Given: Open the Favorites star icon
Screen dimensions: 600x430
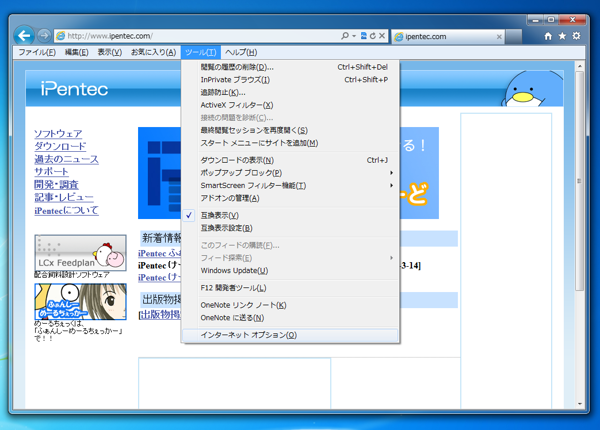Looking at the screenshot, I should [x=562, y=36].
